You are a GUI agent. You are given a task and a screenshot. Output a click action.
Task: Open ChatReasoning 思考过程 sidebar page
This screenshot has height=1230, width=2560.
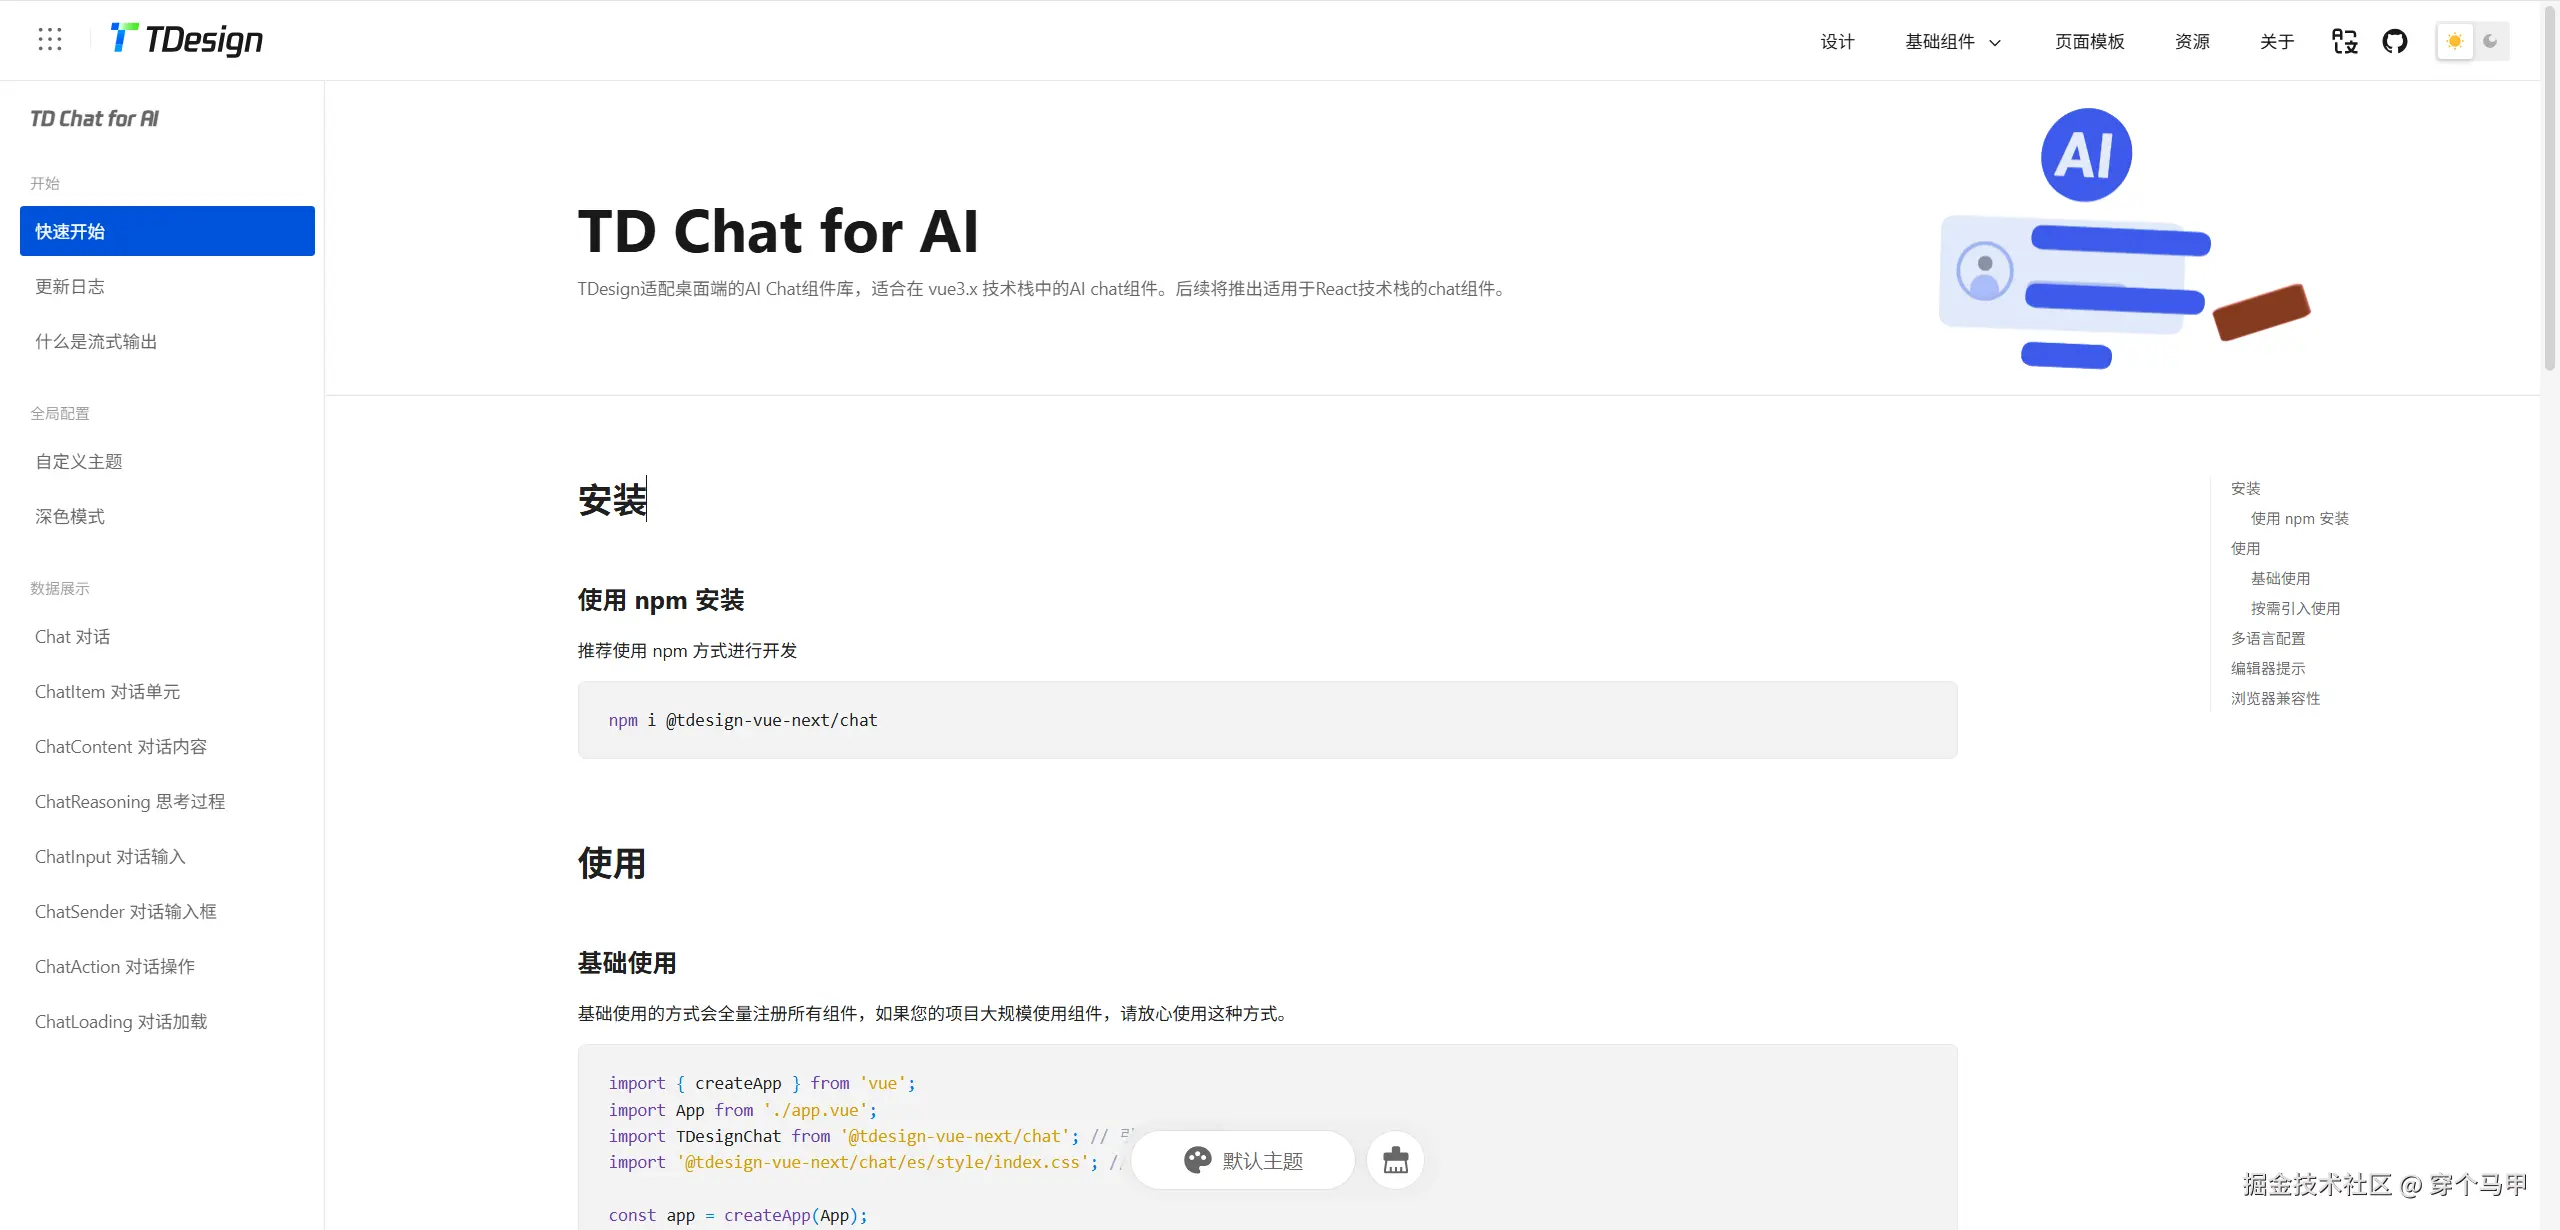[130, 801]
